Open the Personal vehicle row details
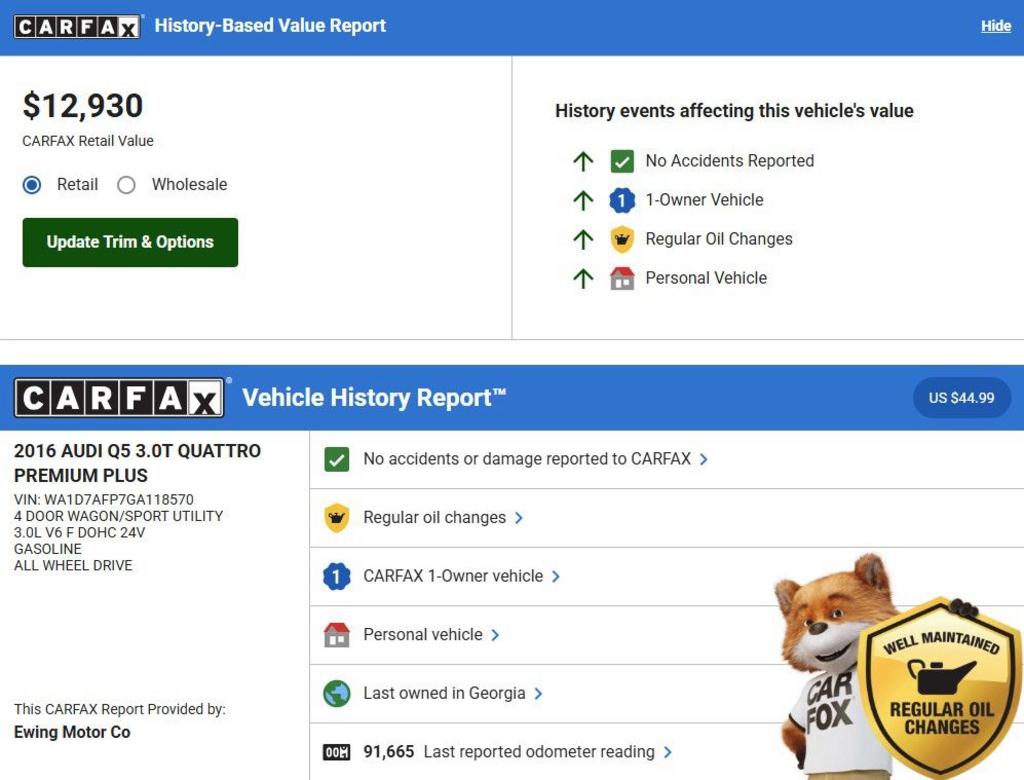This screenshot has width=1024, height=780. (431, 635)
